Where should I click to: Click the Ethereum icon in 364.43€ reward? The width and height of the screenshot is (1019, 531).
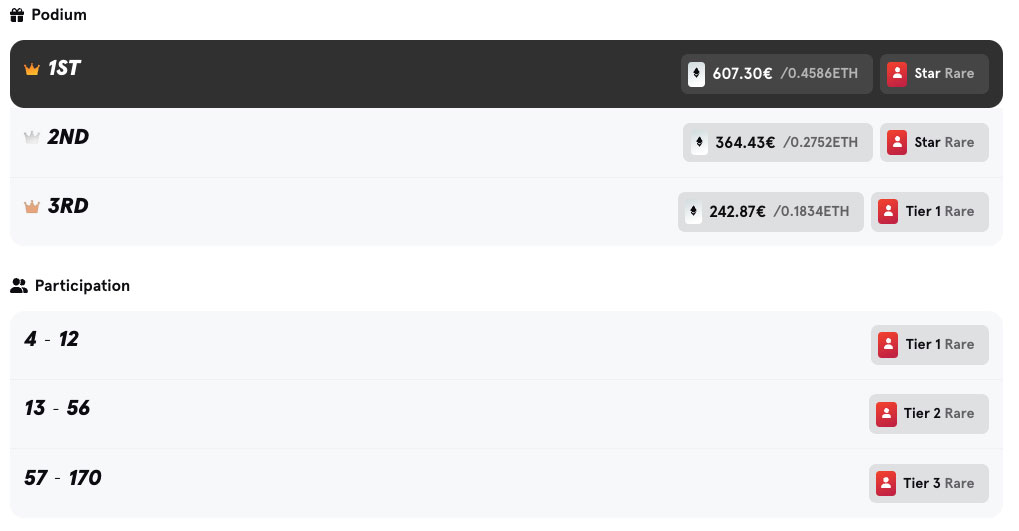click(699, 142)
